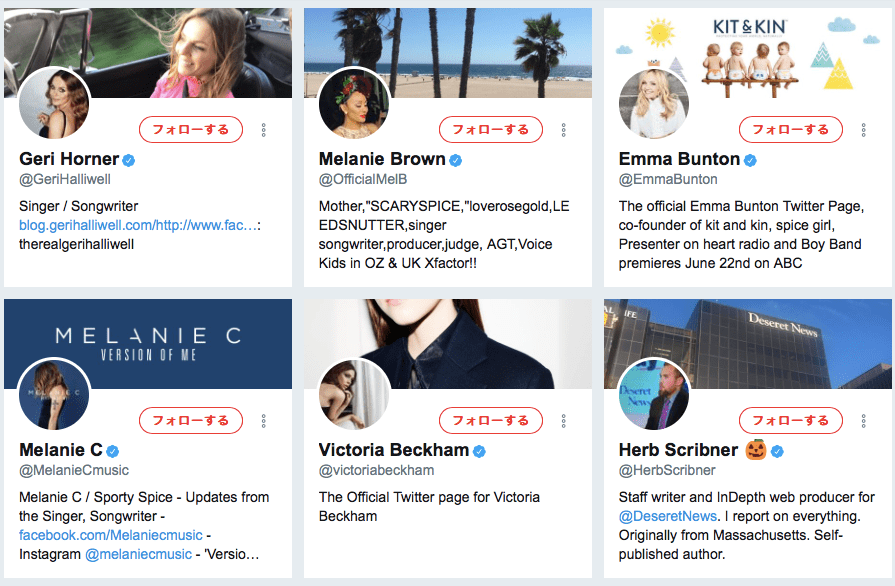The image size is (895, 586).
Task: Click verified badge next to Geri Horner
Action: [x=129, y=160]
